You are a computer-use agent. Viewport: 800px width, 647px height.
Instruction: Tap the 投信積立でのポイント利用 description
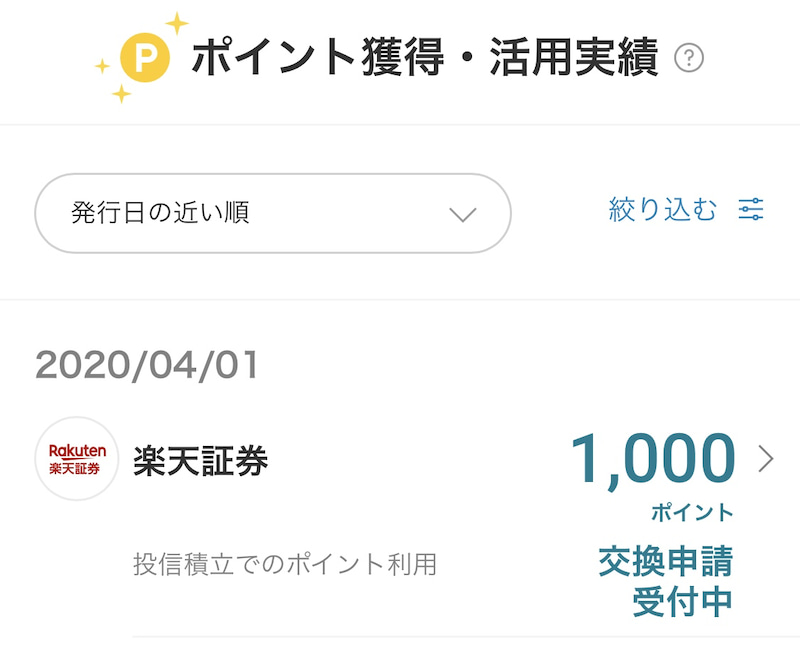click(x=285, y=564)
